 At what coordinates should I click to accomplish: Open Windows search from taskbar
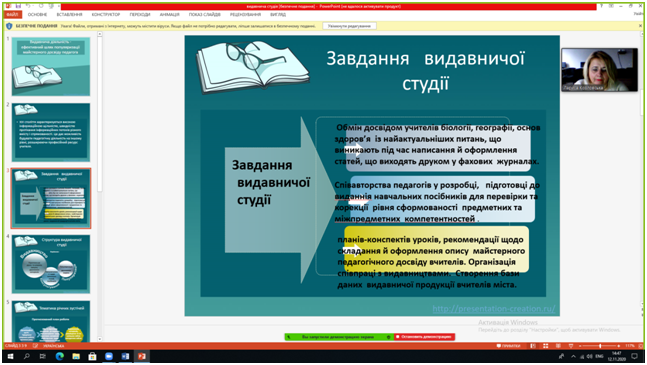(26, 356)
